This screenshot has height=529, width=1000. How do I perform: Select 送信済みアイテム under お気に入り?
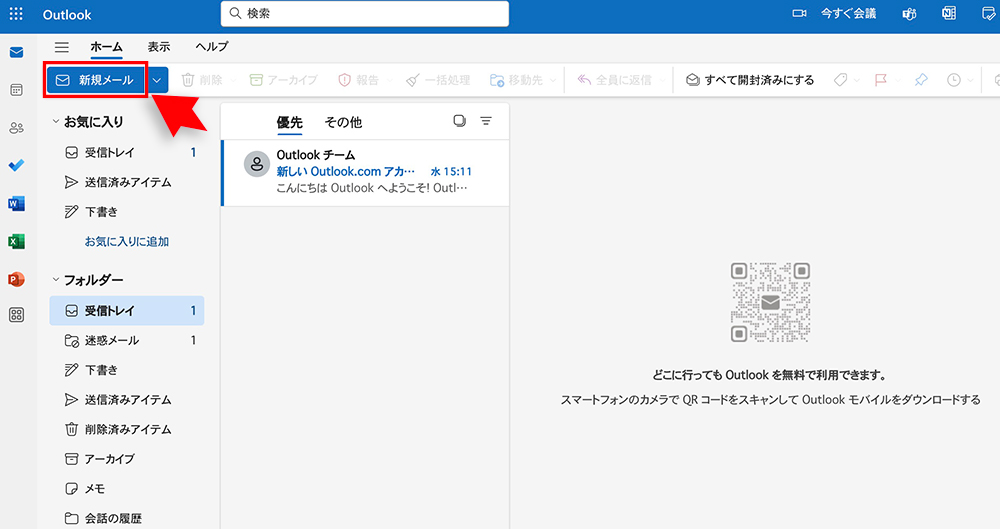pos(127,183)
